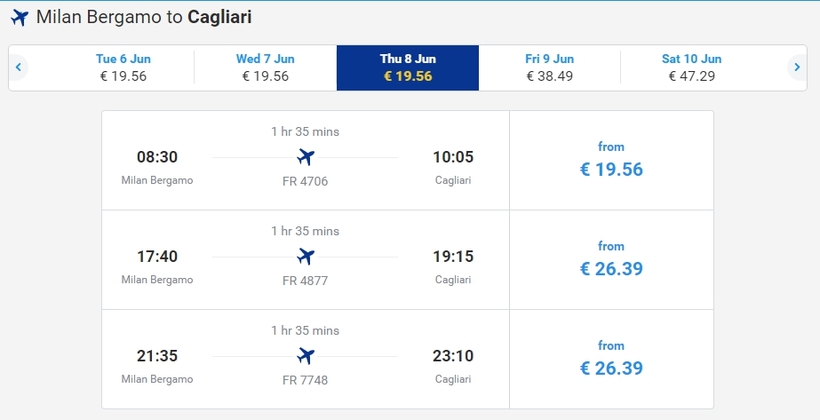Click the plane icon on flight FR 7748
820x420 pixels.
tap(306, 356)
